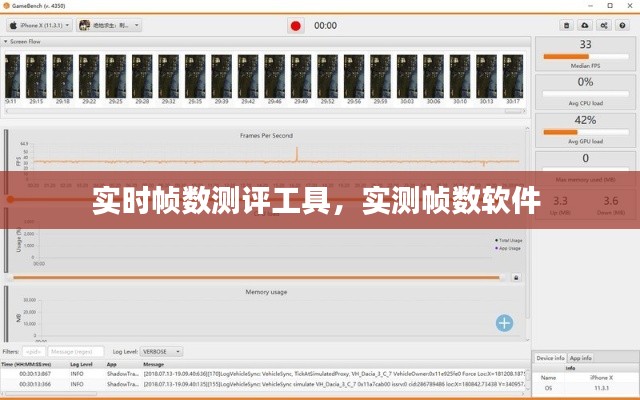The height and width of the screenshot is (400, 640).
Task: Open the iPhone X device dropdown
Action: tap(40, 25)
